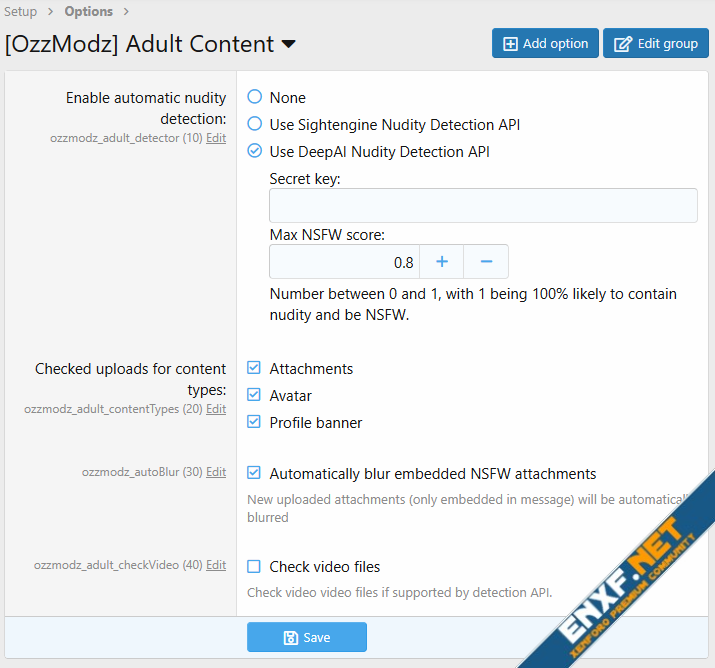Increase Max NSFW score with plus

(442, 262)
